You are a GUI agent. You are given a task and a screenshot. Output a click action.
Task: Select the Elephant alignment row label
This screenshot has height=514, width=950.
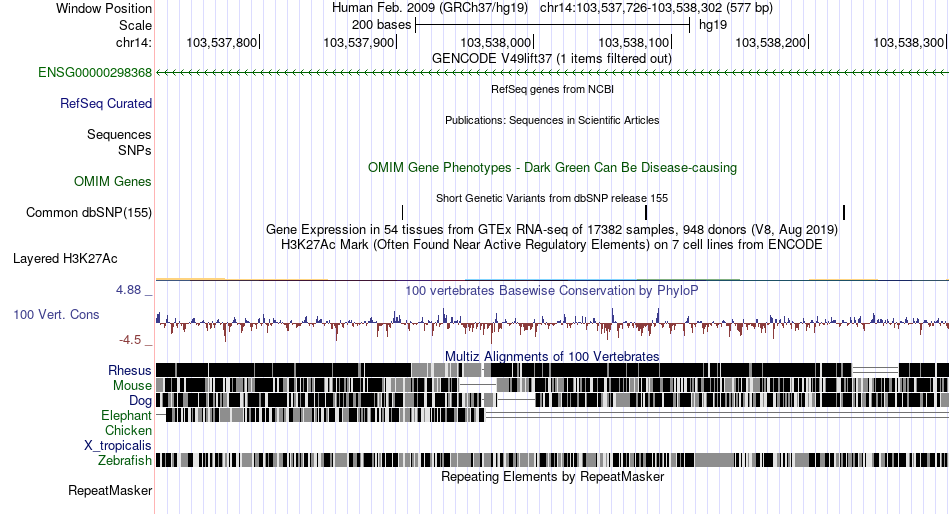pyautogui.click(x=127, y=416)
